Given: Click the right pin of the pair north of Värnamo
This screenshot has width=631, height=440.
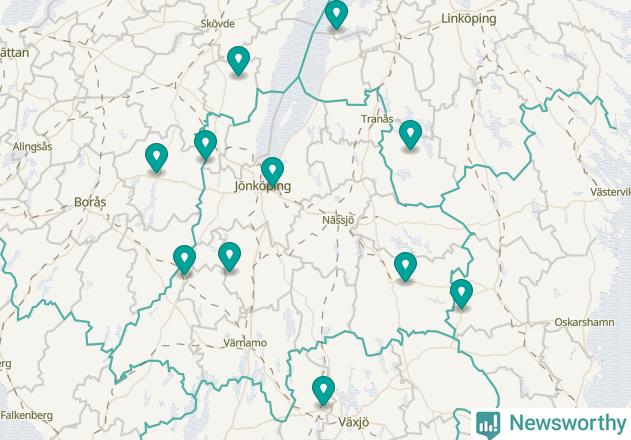Looking at the screenshot, I should [x=229, y=257].
